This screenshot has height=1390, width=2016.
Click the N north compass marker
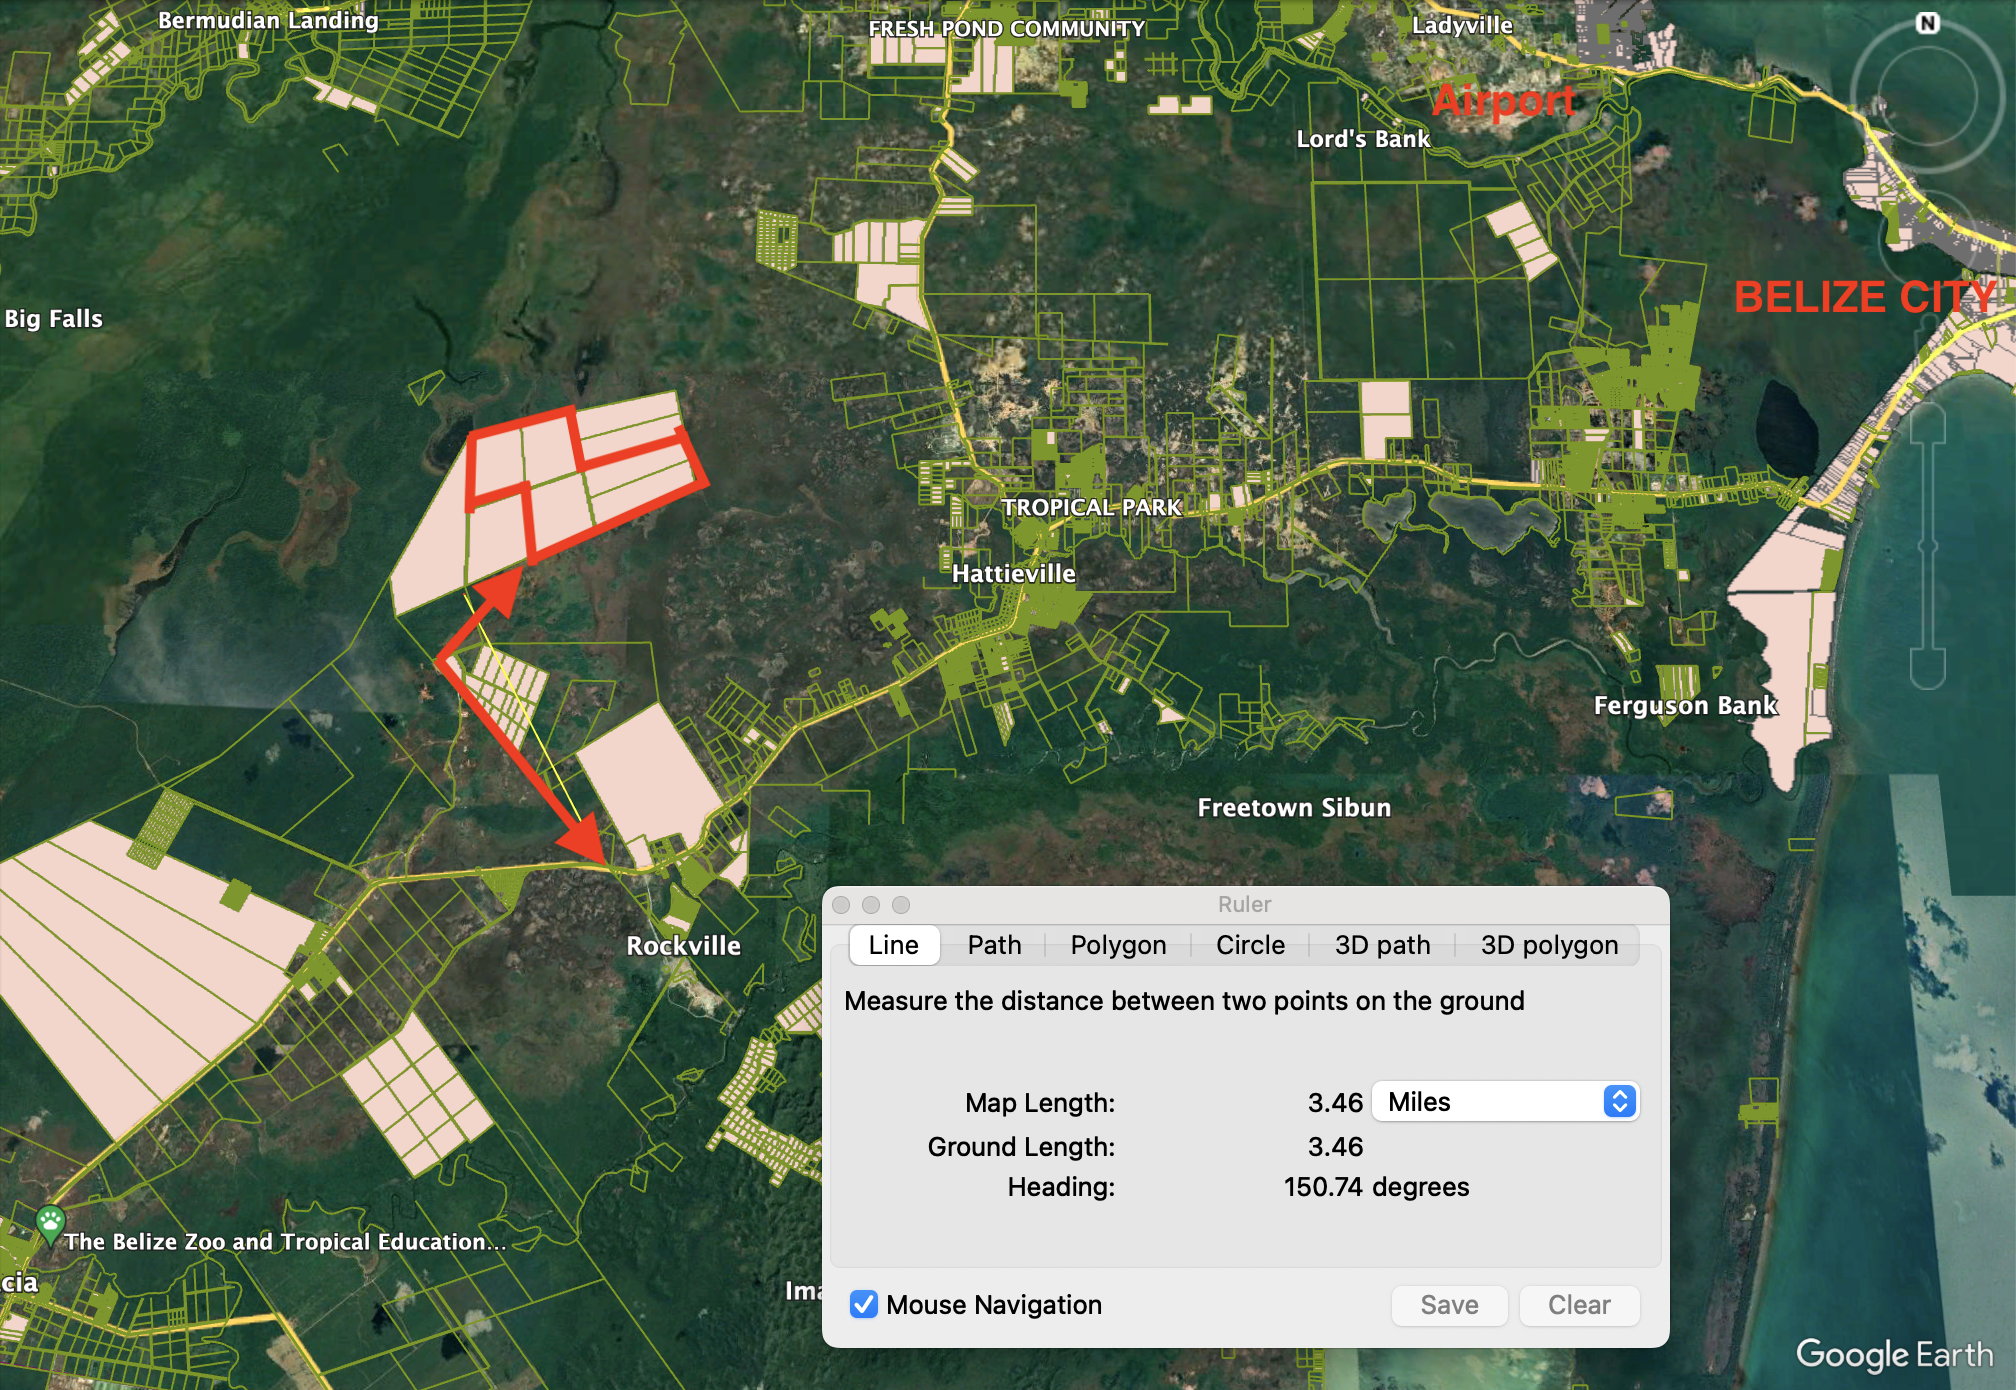(x=1927, y=23)
